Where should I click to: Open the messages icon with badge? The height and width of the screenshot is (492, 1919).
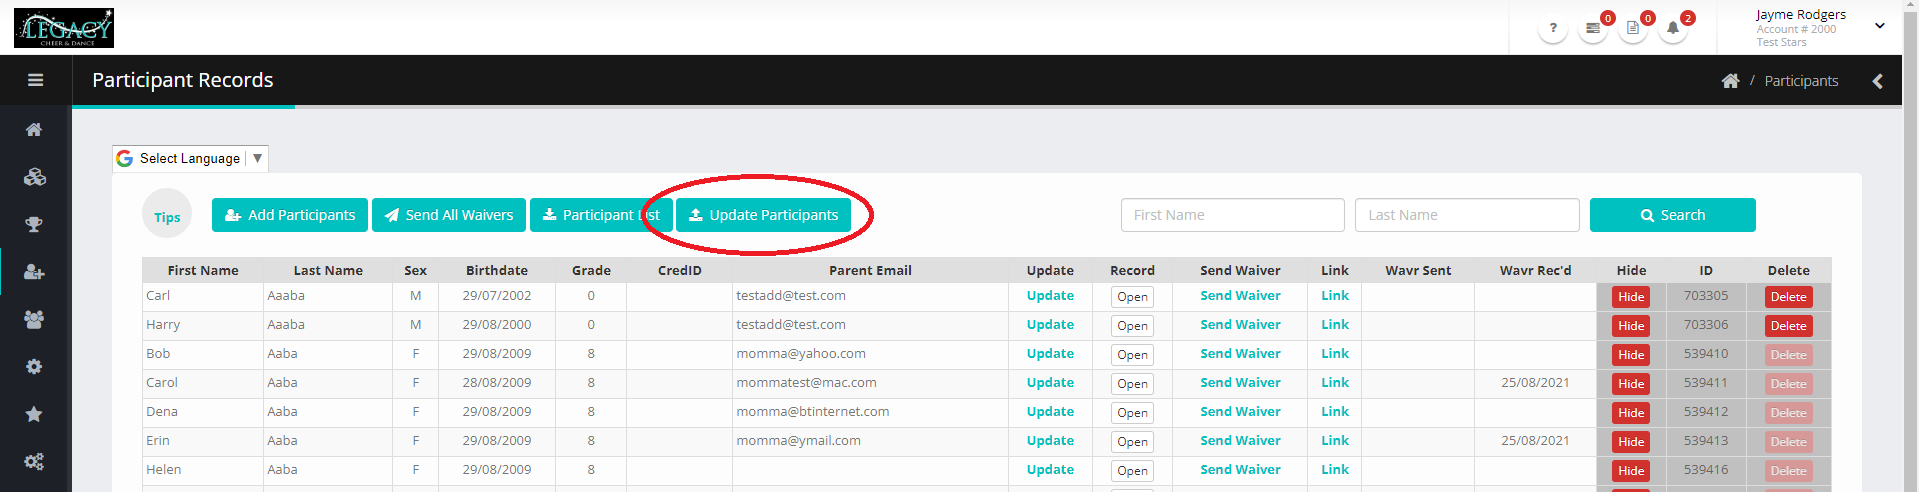(1593, 28)
